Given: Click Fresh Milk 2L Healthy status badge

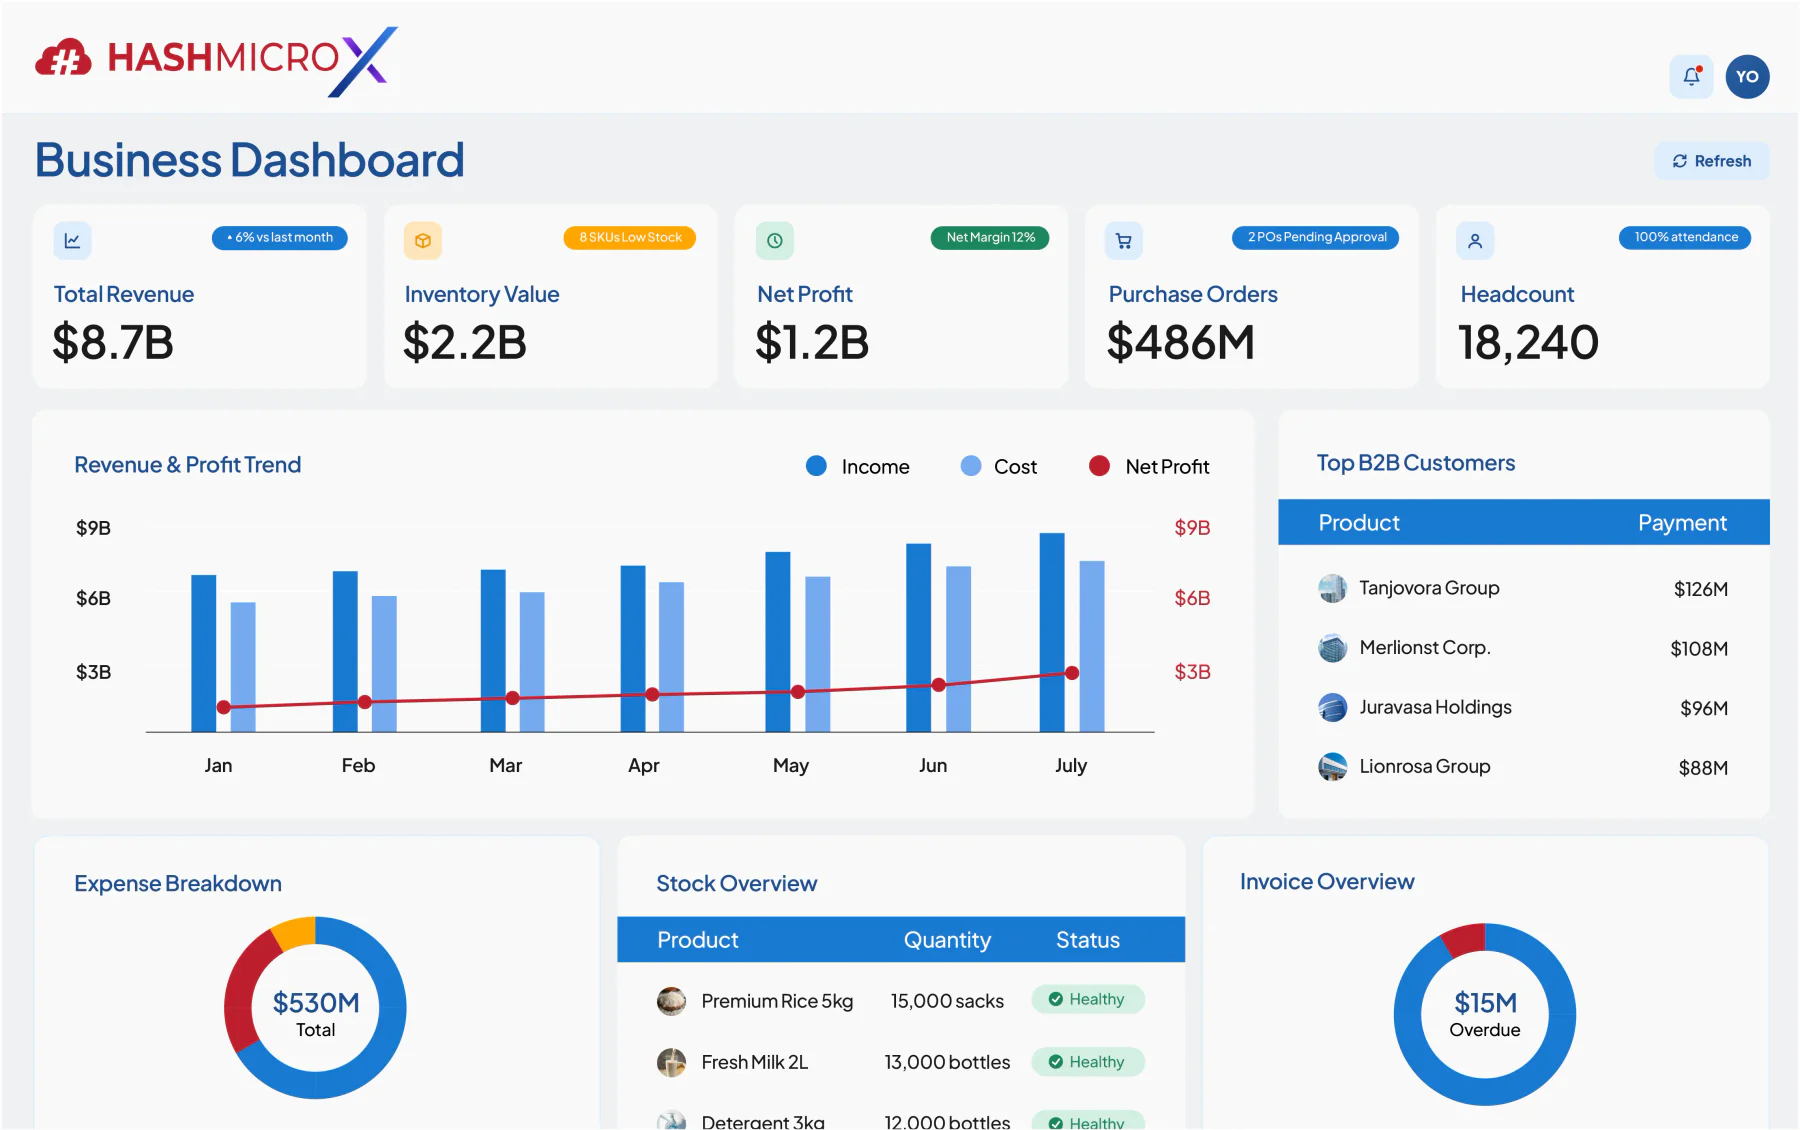Looking at the screenshot, I should point(1088,1062).
